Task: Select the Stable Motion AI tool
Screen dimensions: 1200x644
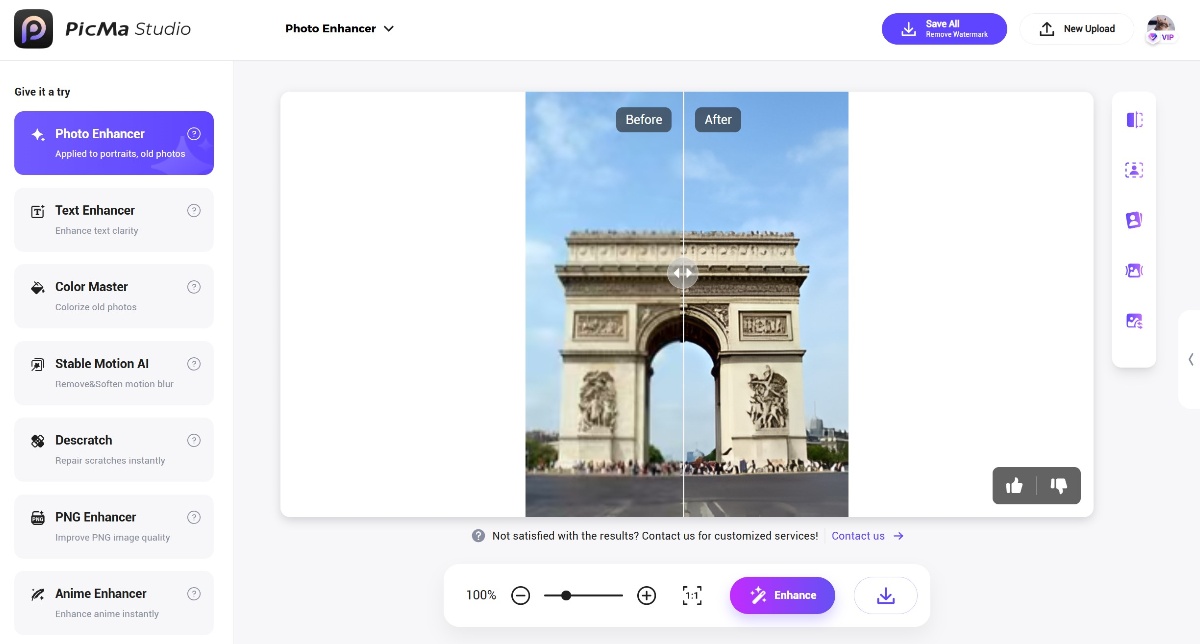Action: tap(114, 373)
